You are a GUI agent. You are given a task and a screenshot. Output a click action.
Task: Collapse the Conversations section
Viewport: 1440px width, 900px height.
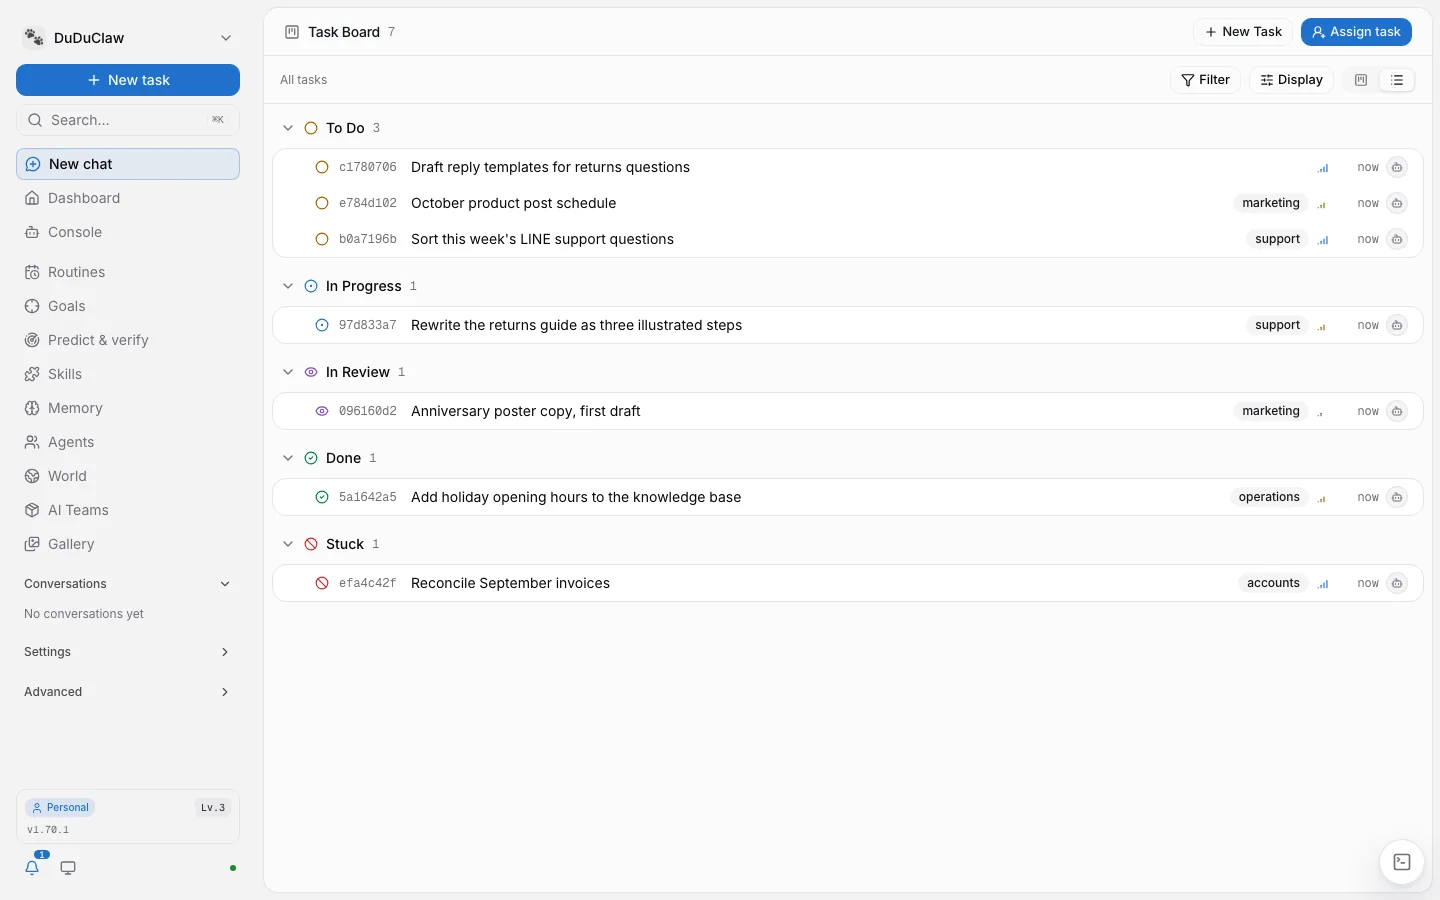(x=225, y=584)
